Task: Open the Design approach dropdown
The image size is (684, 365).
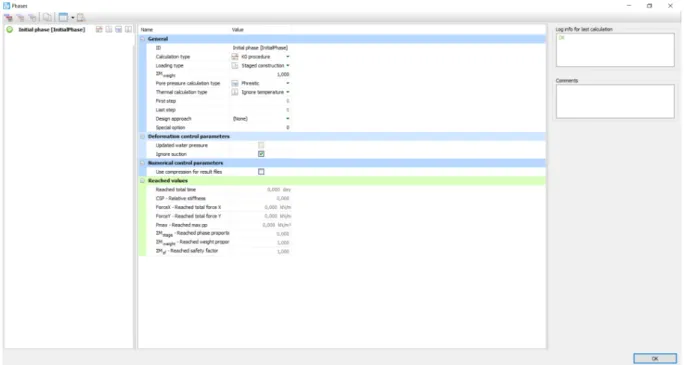Action: point(287,119)
